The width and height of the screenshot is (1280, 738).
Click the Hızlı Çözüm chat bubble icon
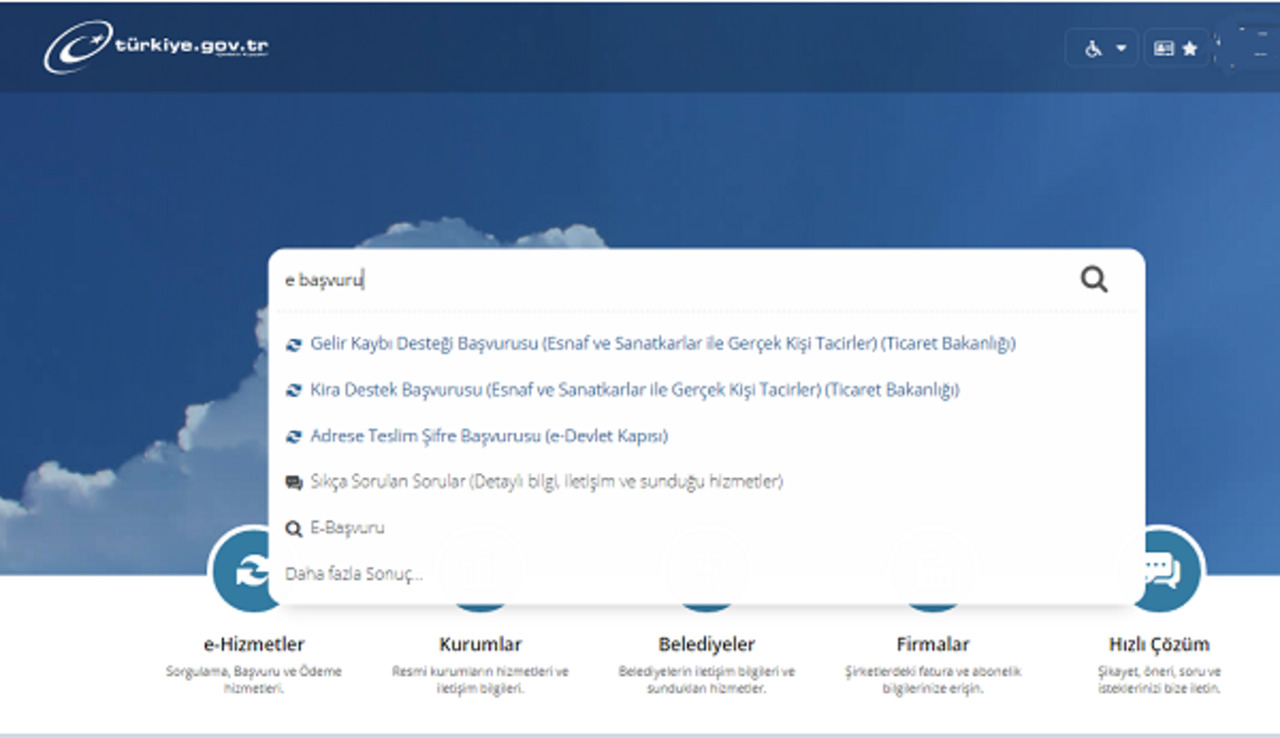coord(1161,571)
